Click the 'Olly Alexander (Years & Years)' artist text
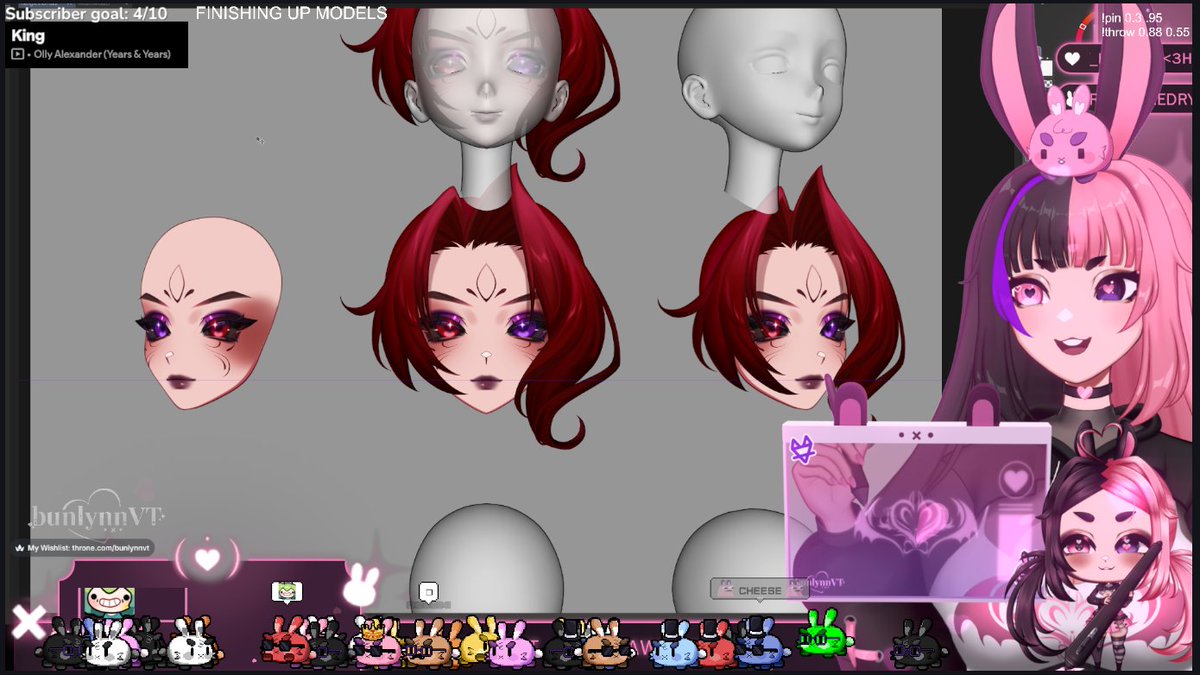1200x675 pixels. click(x=101, y=53)
